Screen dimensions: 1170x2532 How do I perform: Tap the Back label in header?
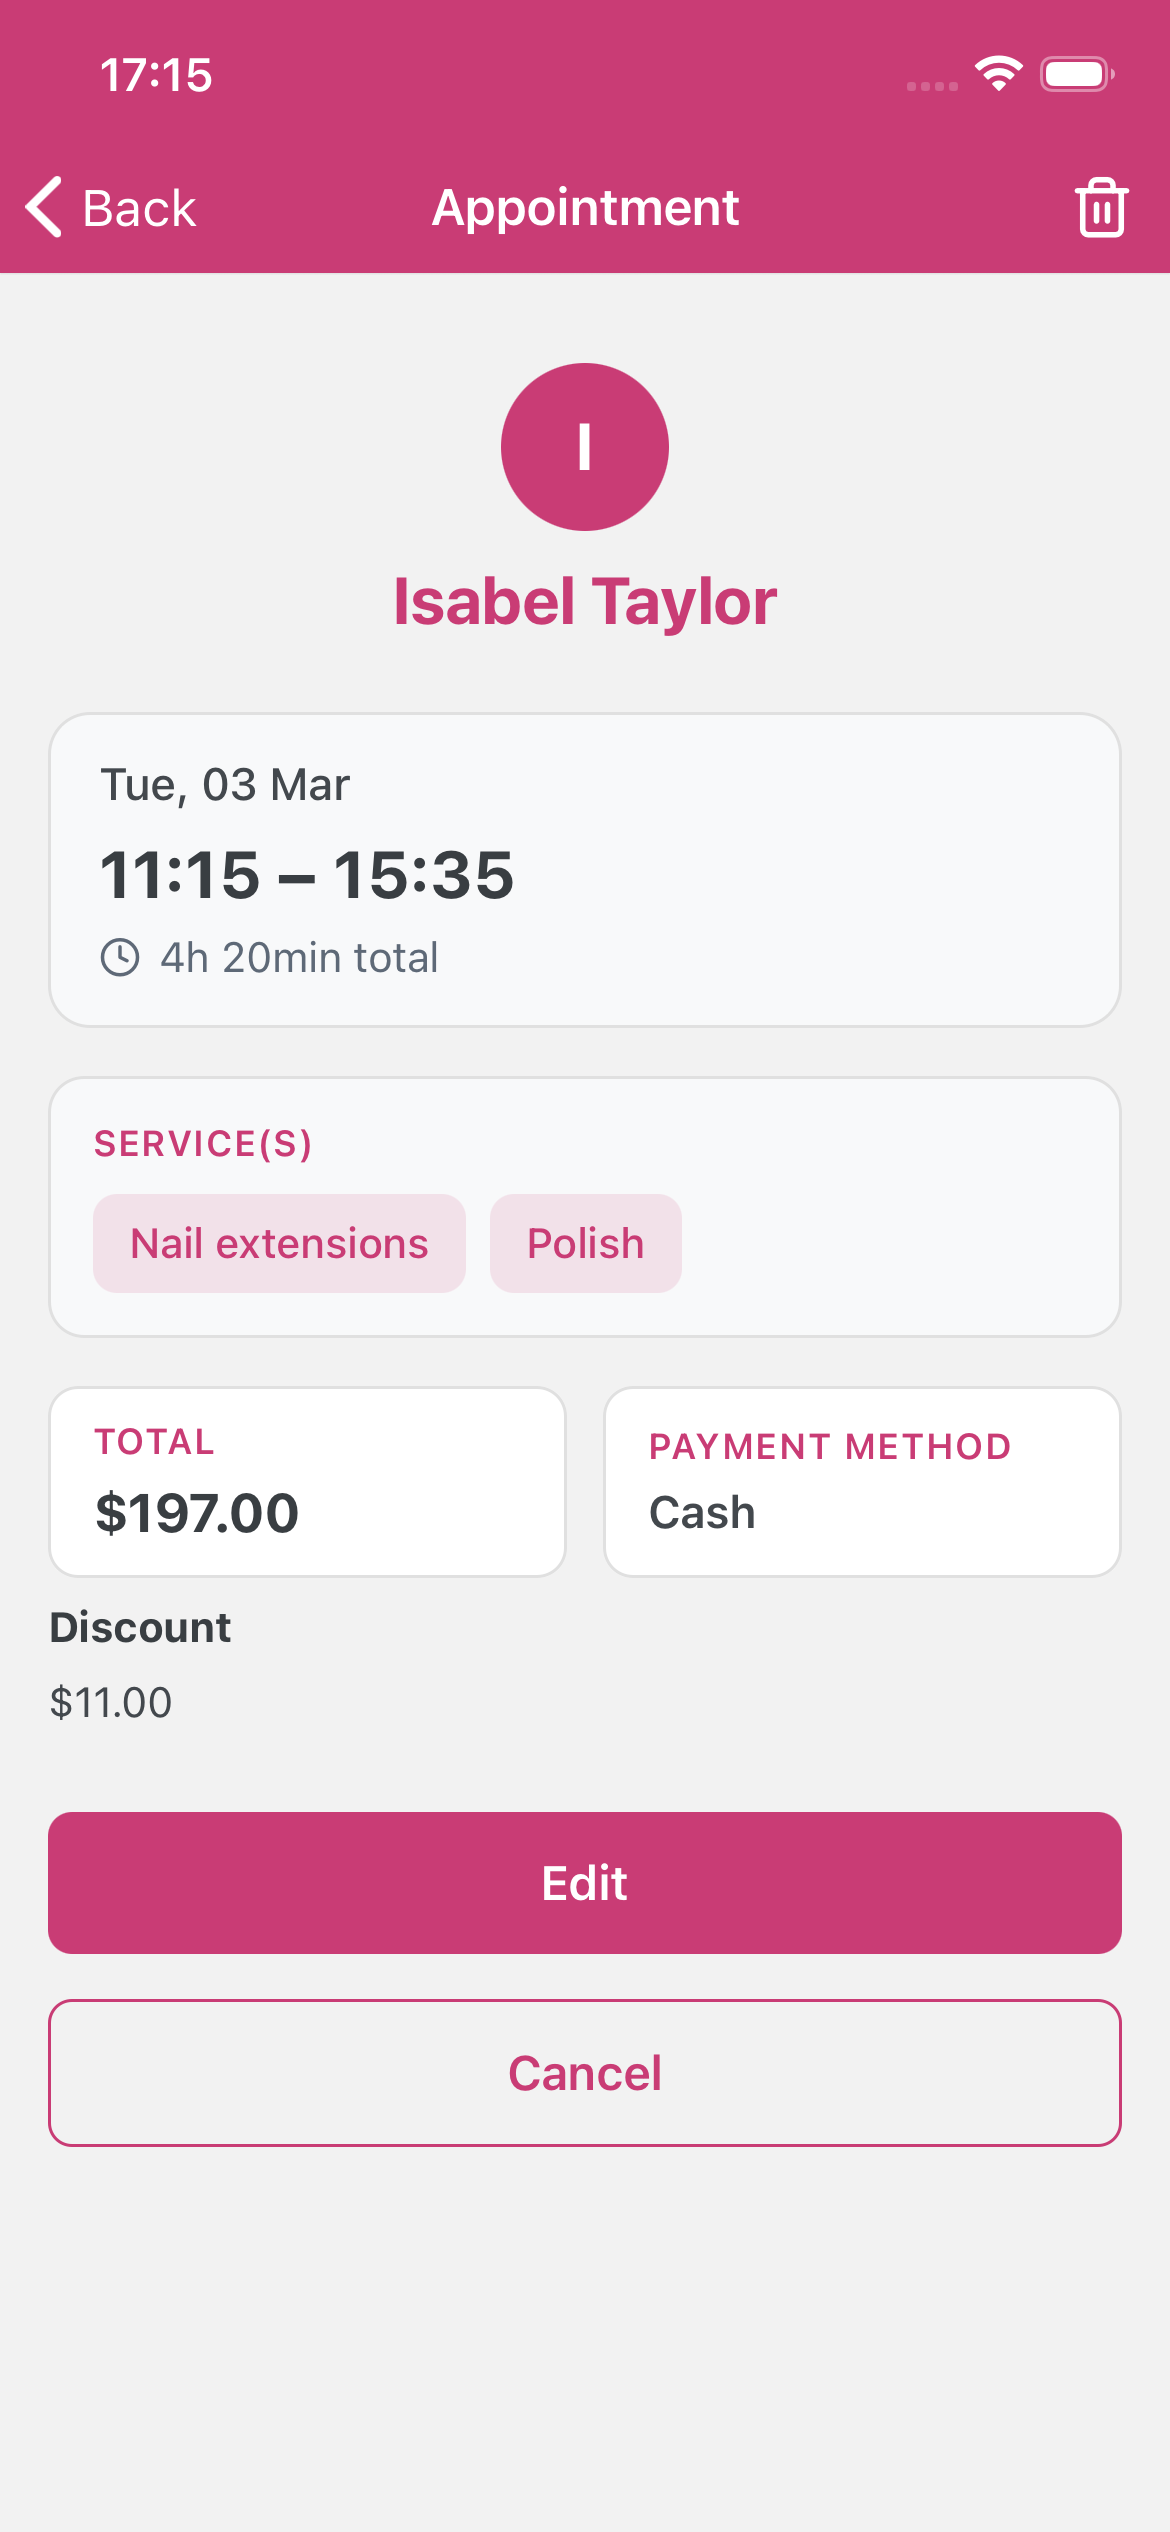click(139, 209)
